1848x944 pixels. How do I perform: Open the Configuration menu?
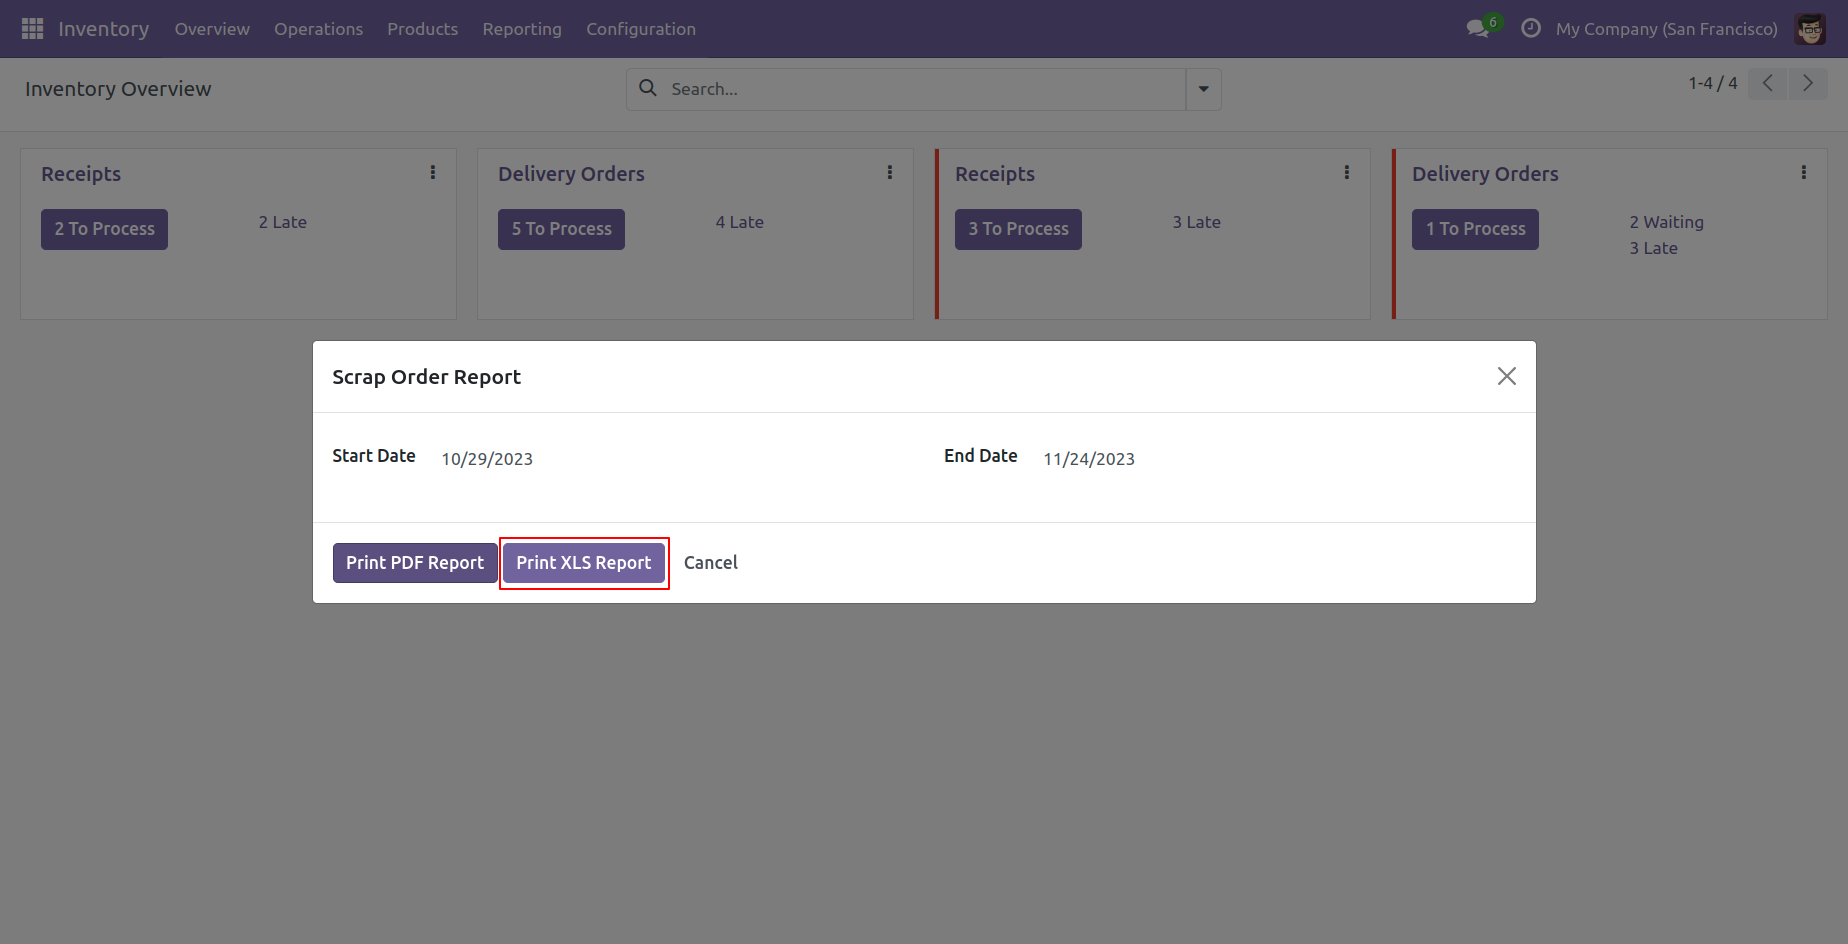tap(641, 29)
